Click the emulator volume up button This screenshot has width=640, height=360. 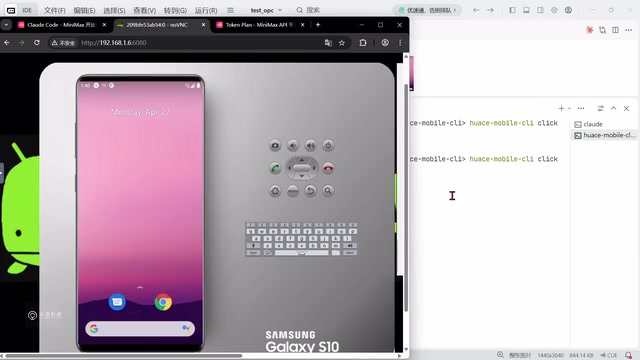tap(311, 145)
